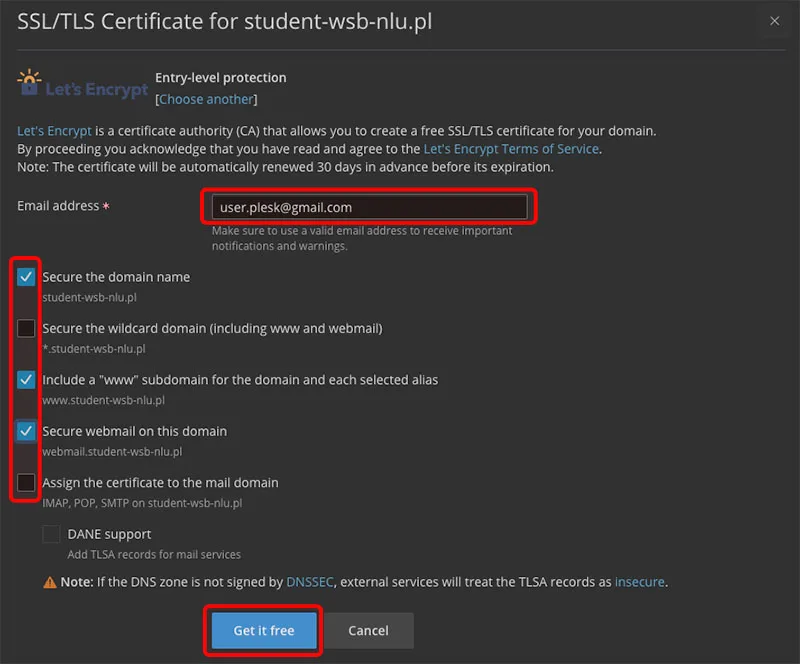Image resolution: width=800 pixels, height=664 pixels.
Task: Click the www.student-wsb-nlu.pl text
Action: 104,400
